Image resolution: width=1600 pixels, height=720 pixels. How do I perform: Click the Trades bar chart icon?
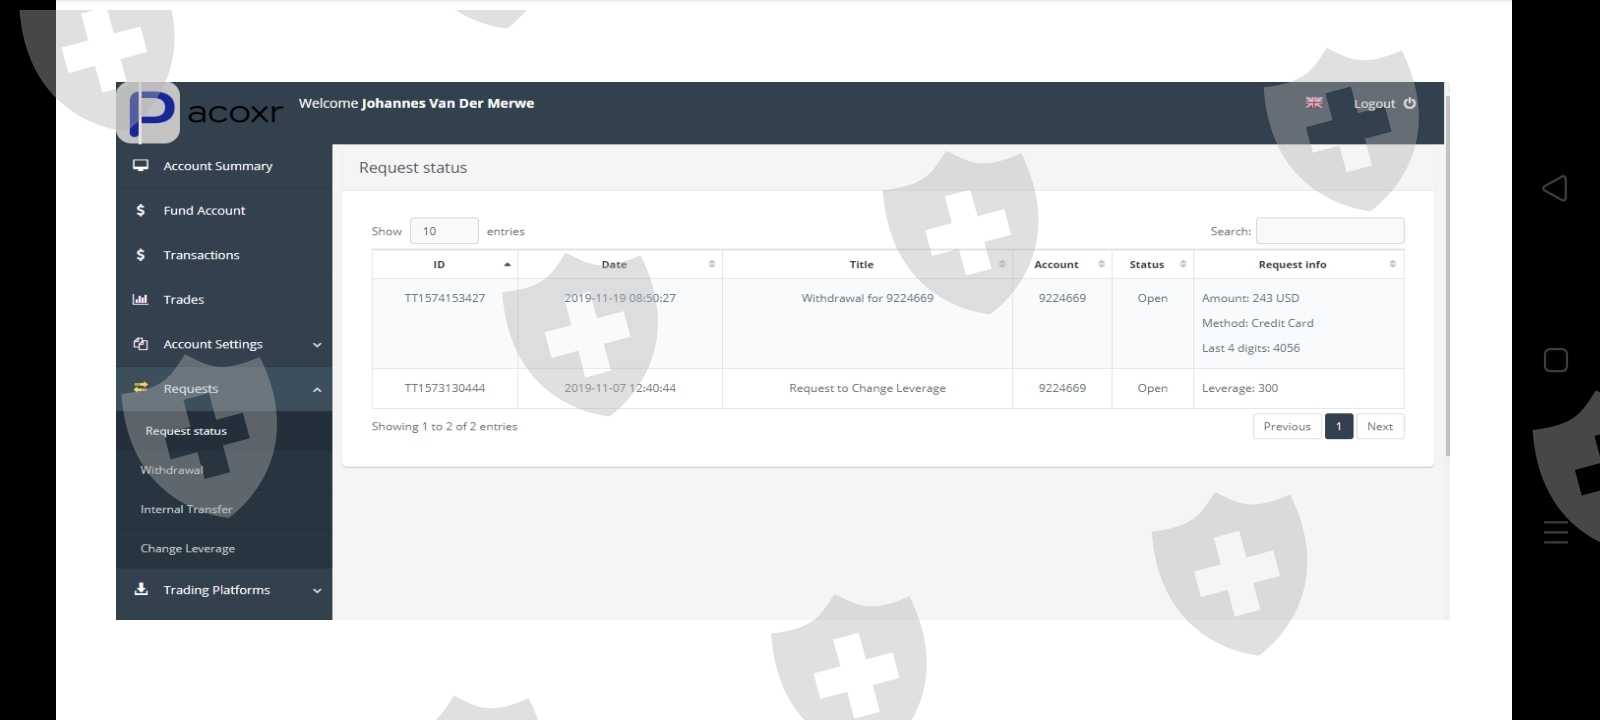coord(141,299)
